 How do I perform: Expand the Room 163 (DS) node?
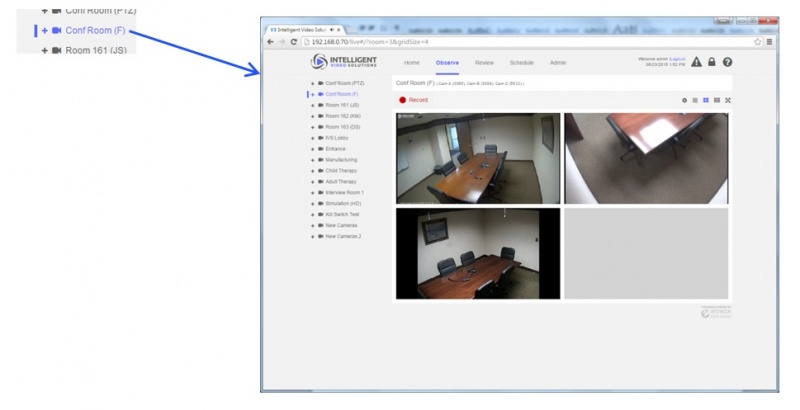tap(313, 127)
